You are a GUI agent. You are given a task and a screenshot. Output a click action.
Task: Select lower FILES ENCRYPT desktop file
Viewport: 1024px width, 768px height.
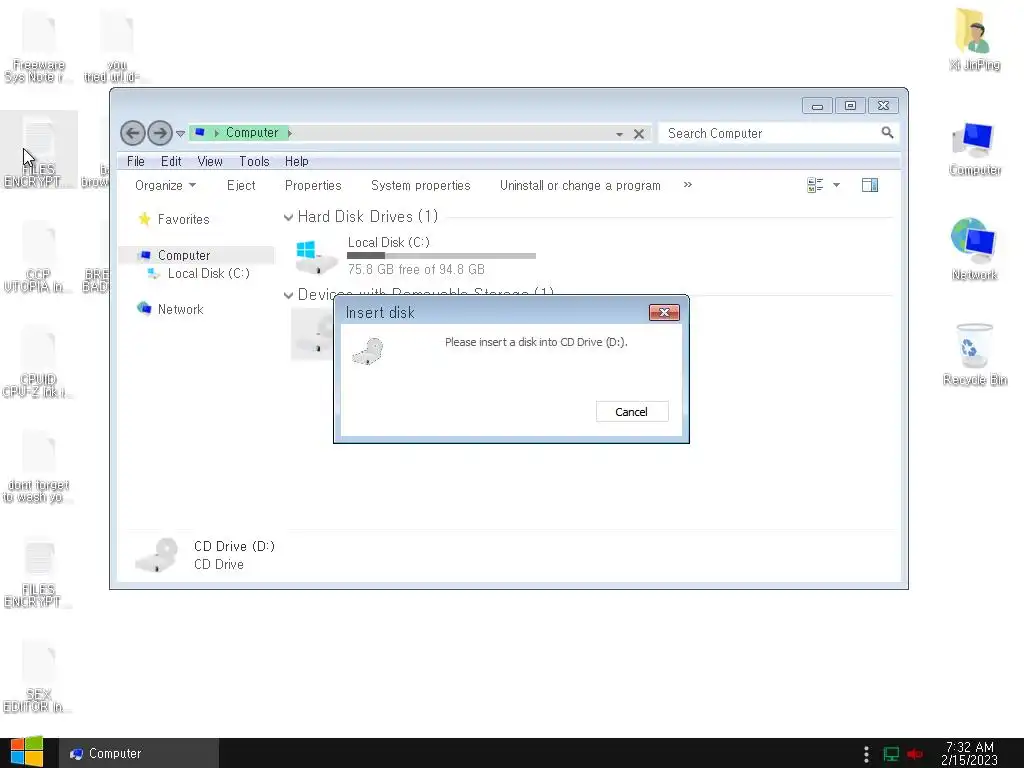click(39, 572)
